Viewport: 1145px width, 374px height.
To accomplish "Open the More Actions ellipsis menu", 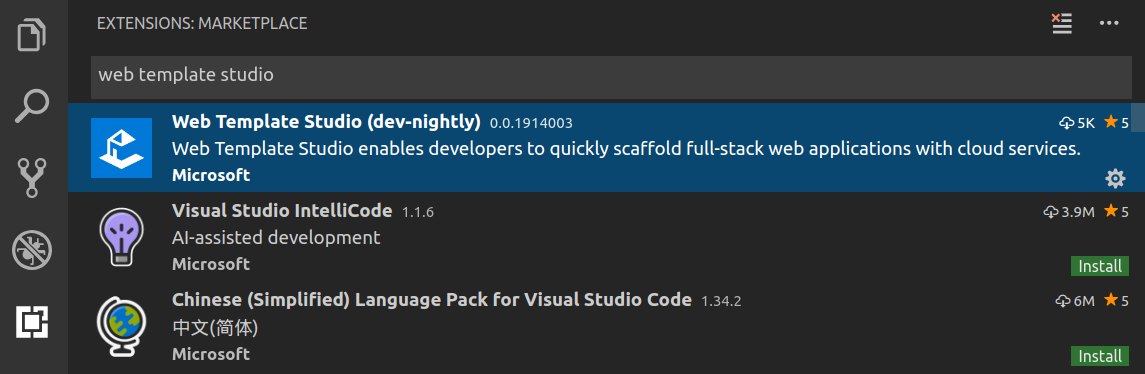I will (x=1108, y=23).
